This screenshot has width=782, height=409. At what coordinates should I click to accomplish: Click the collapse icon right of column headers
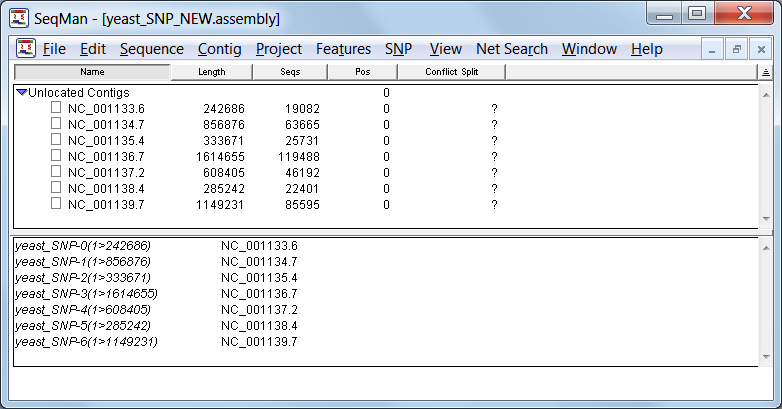[x=766, y=72]
